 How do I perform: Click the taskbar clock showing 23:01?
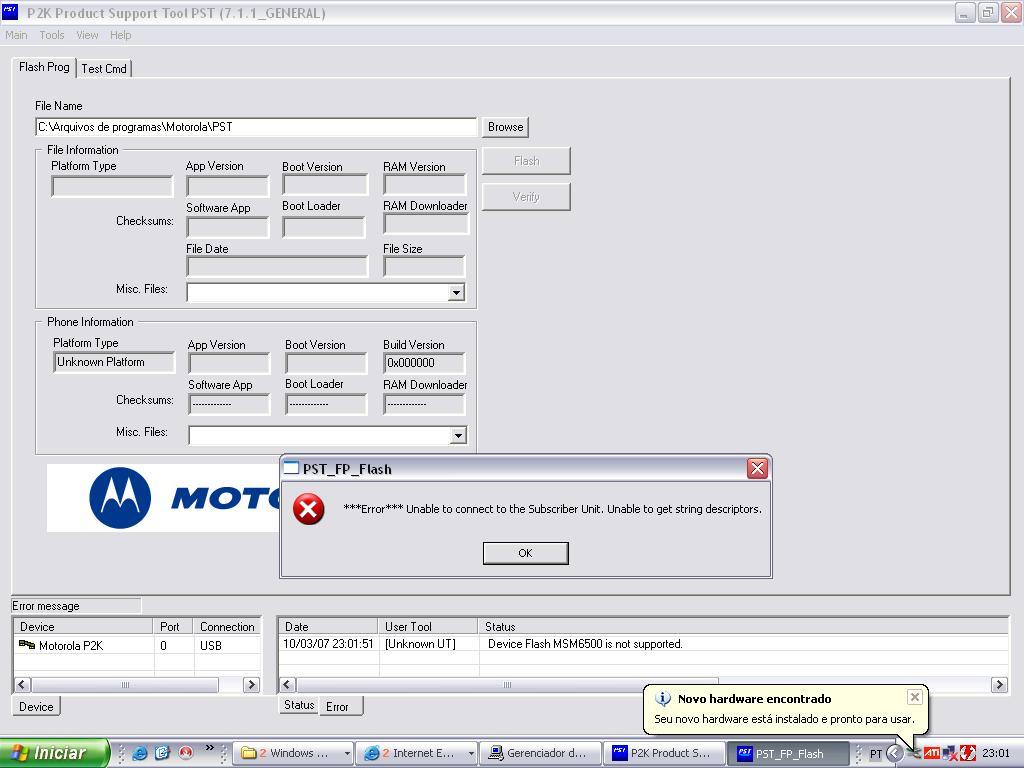(996, 753)
